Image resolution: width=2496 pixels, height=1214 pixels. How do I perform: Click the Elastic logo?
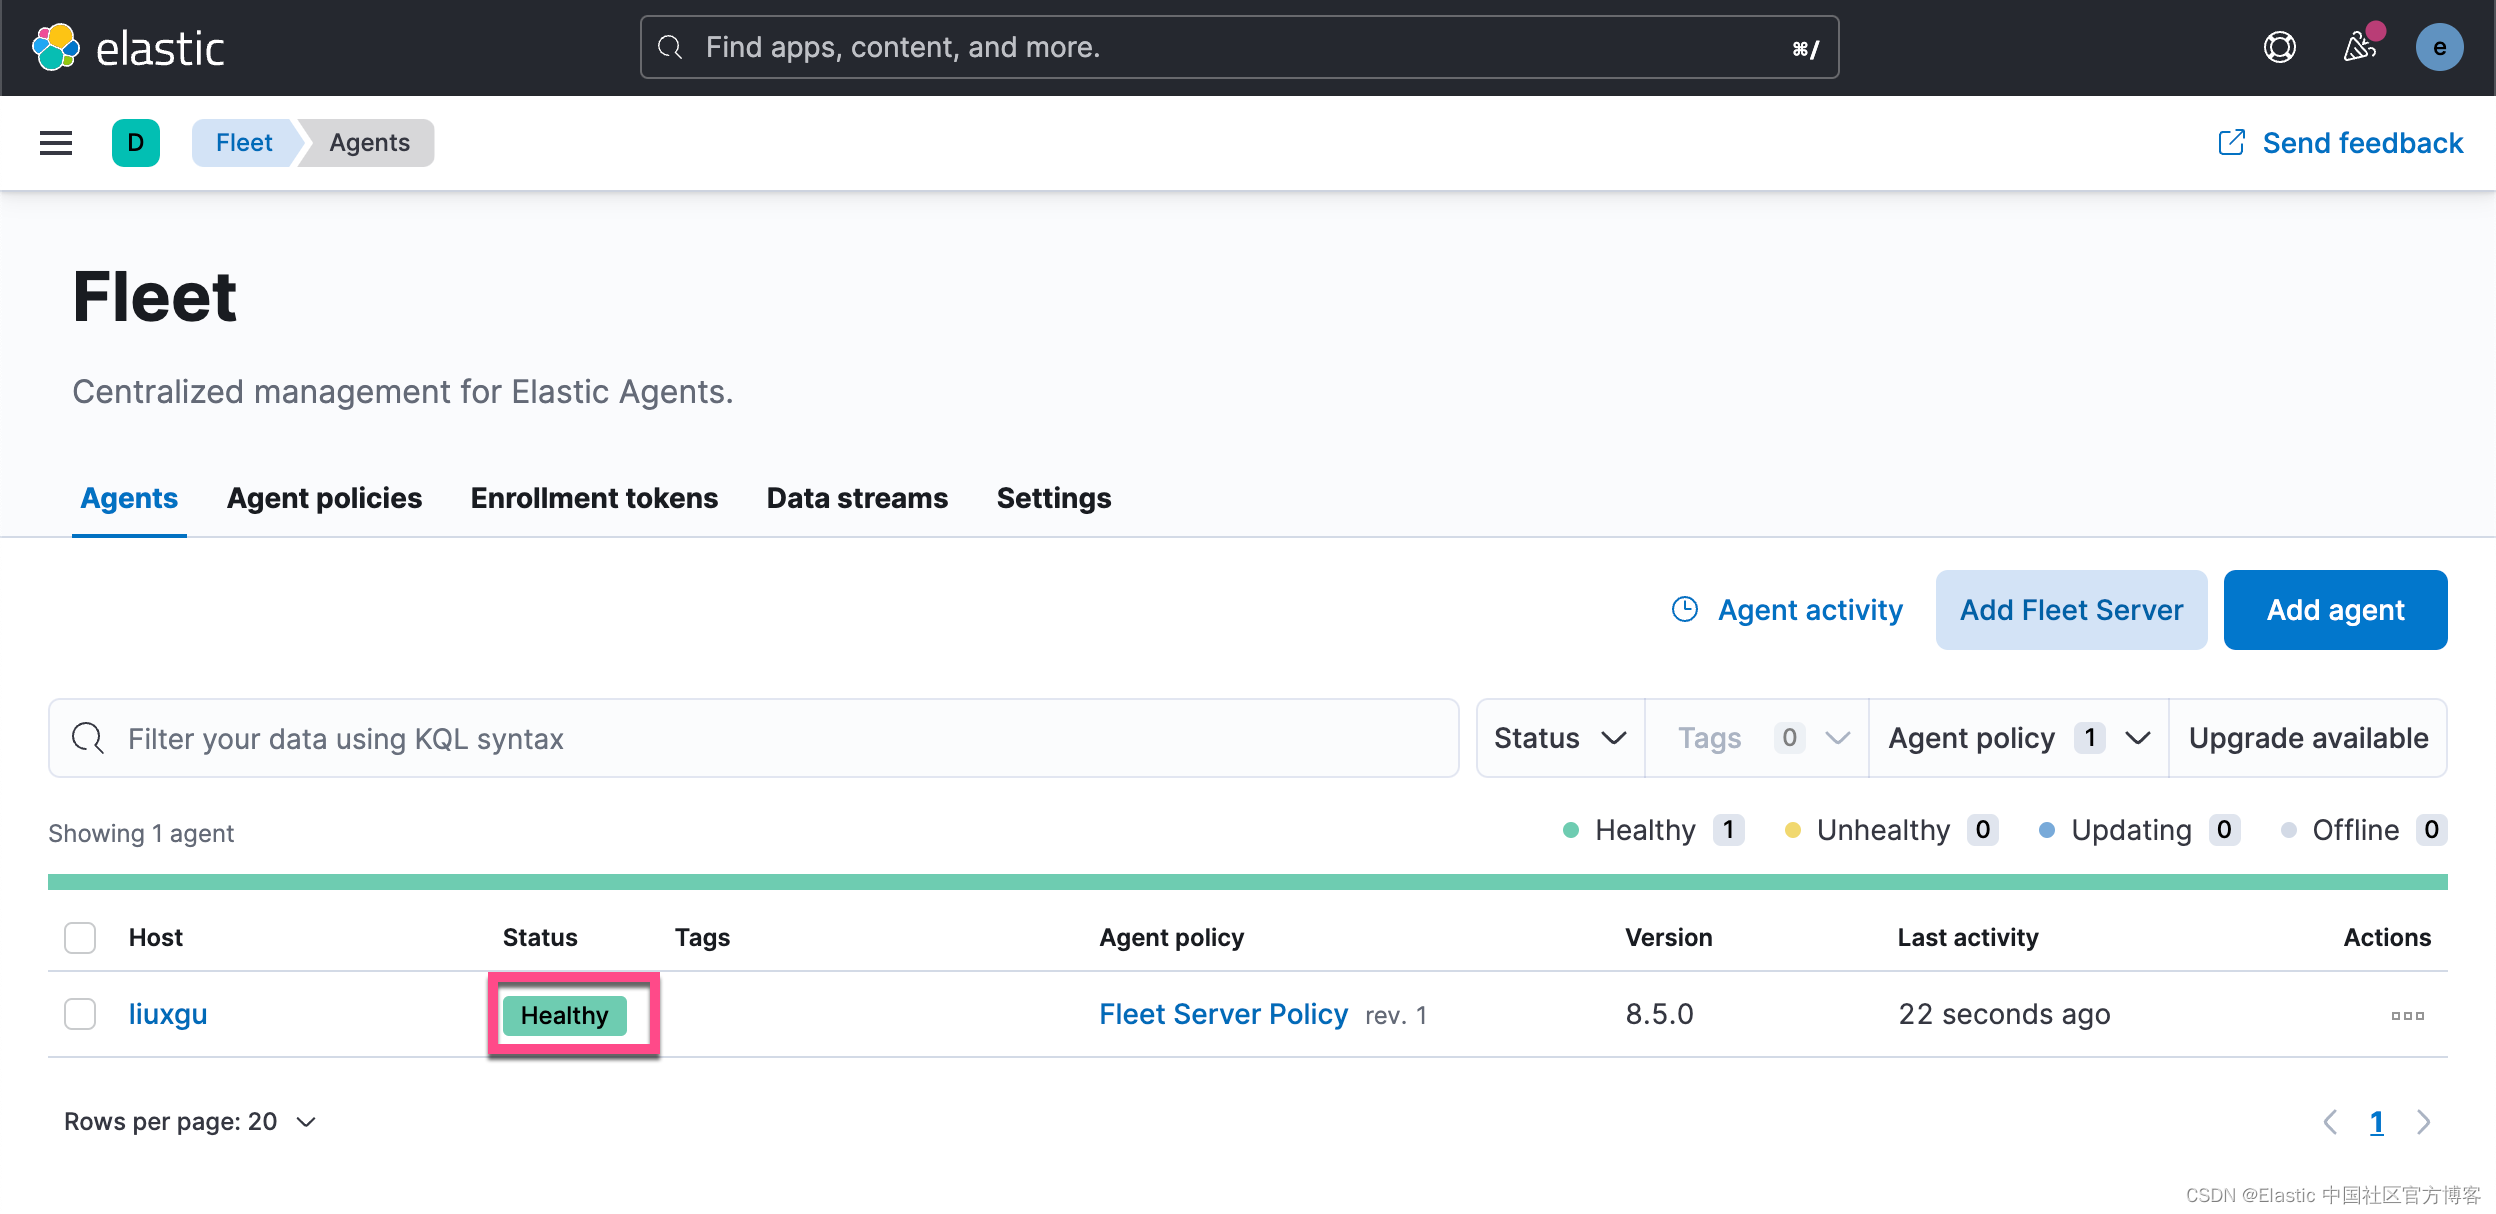pyautogui.click(x=128, y=47)
